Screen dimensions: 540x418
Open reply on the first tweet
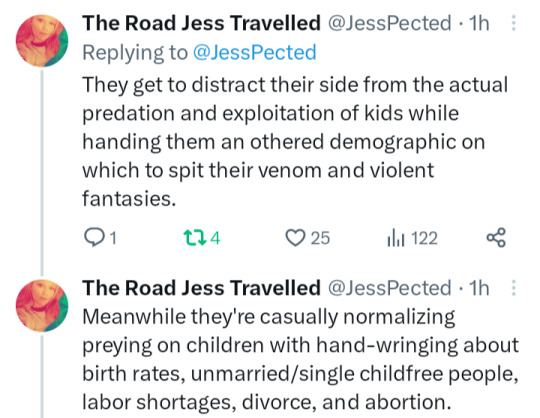(94, 238)
